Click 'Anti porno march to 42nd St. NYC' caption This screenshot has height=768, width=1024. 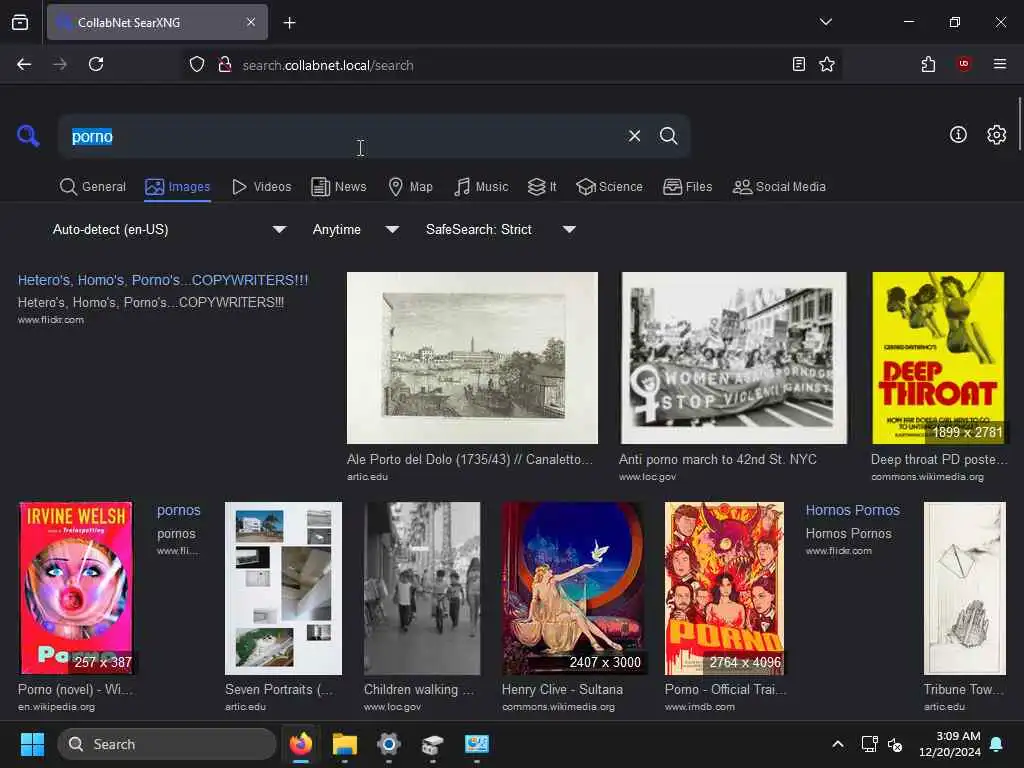coord(718,459)
